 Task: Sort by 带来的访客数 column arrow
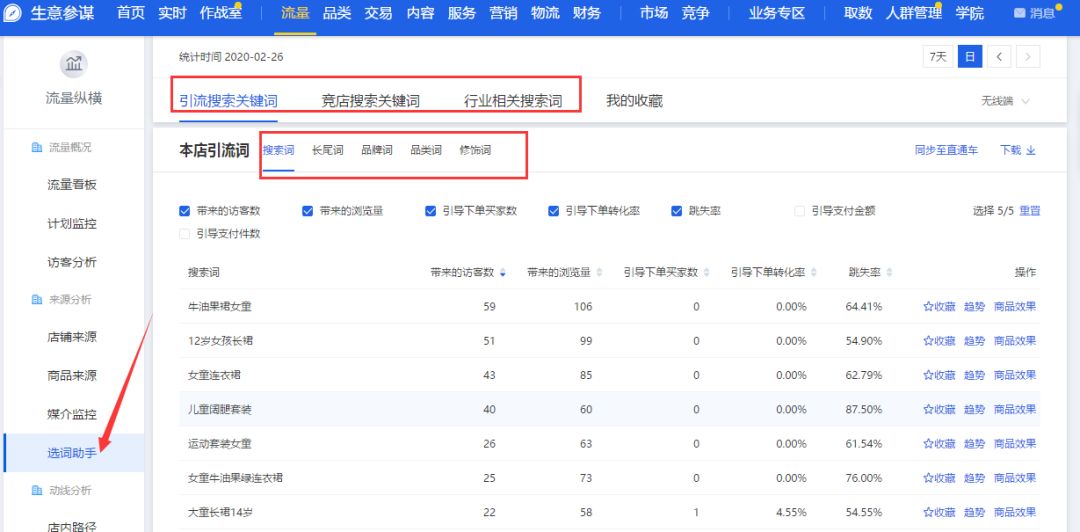coord(503,273)
